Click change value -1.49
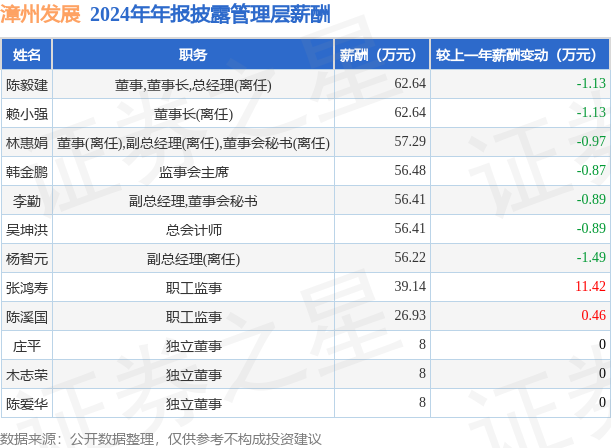 tap(591, 258)
